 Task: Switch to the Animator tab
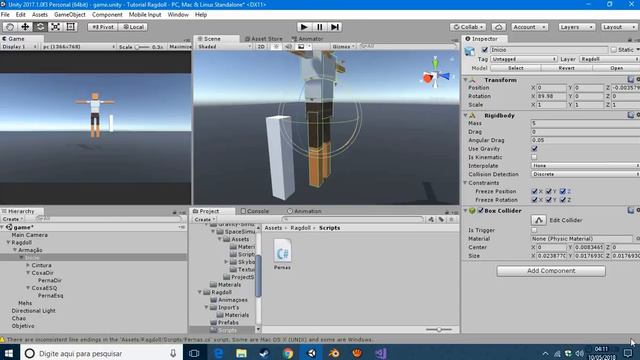point(307,39)
